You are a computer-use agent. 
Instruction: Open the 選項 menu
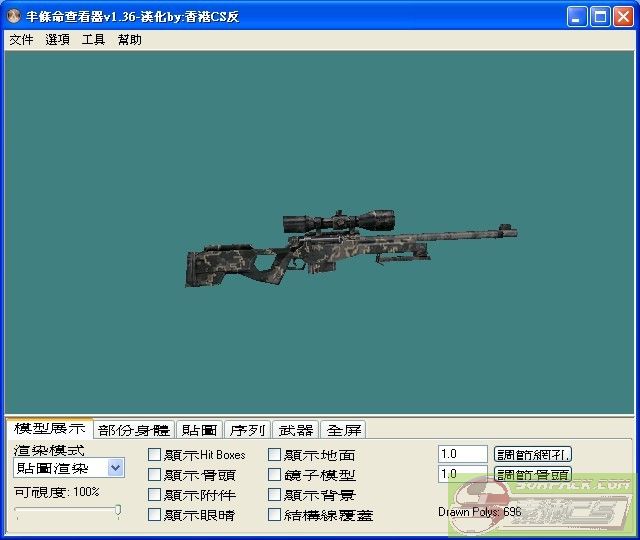coord(57,40)
